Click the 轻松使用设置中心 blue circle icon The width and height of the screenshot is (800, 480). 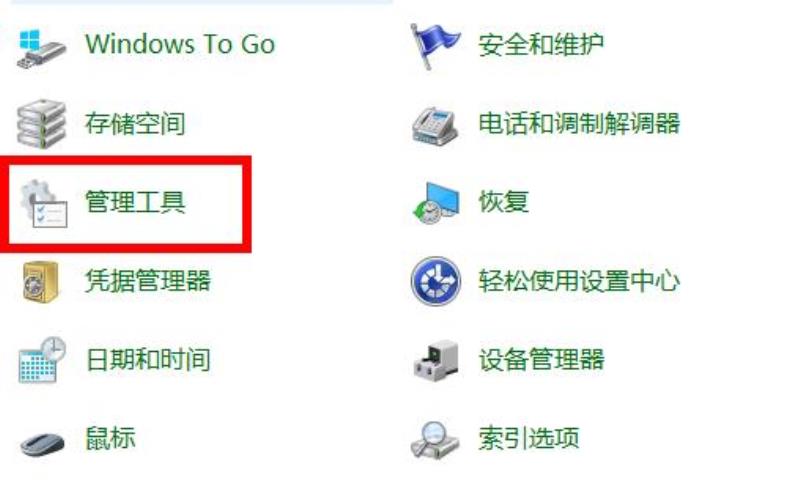(436, 281)
